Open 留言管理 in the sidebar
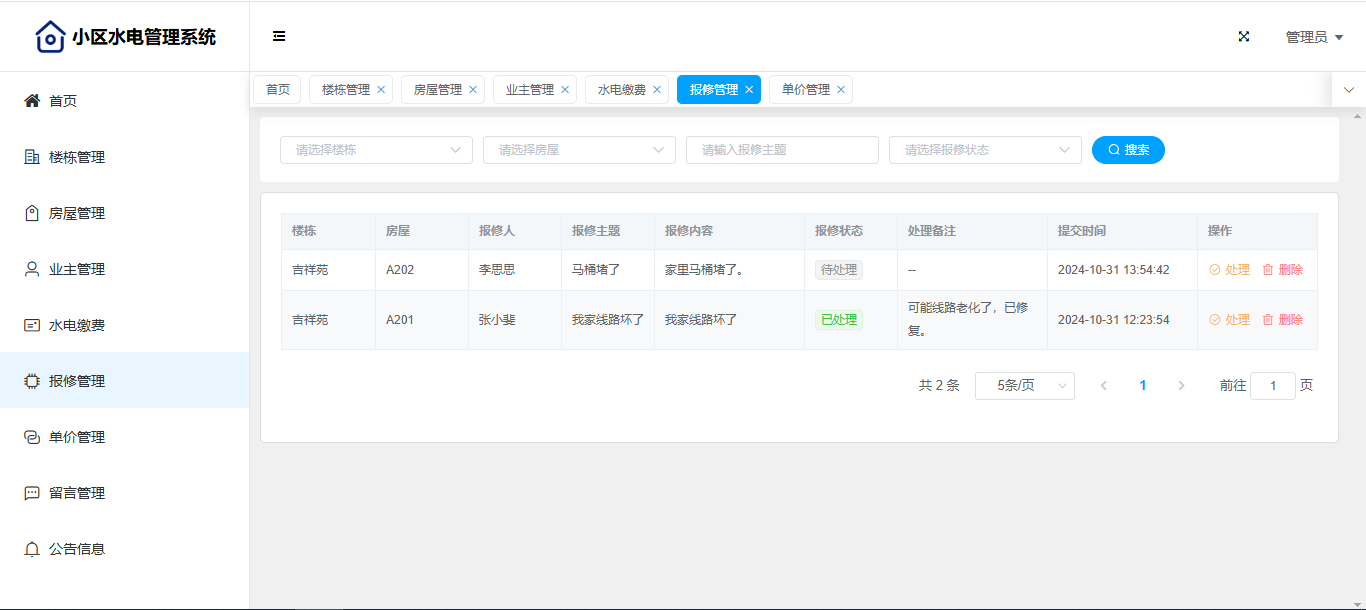This screenshot has width=1366, height=610. coord(77,493)
